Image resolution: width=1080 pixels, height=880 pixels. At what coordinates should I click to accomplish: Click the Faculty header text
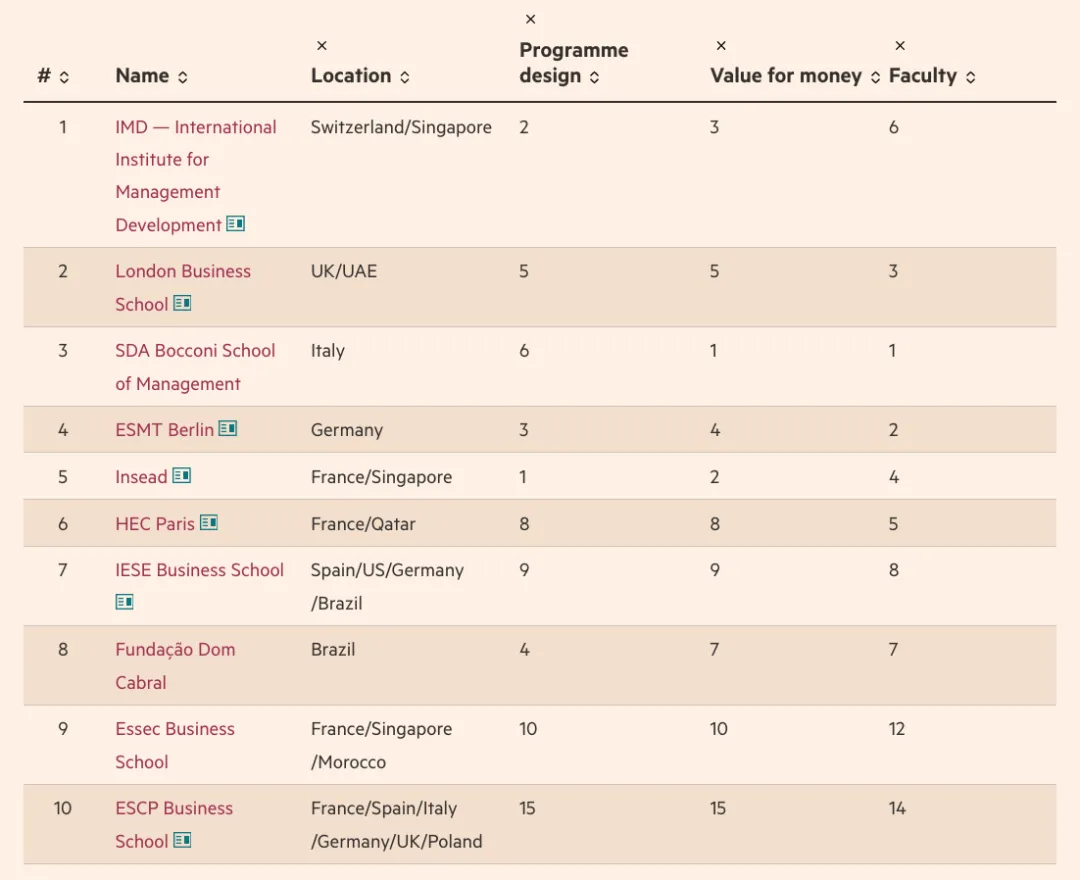point(923,75)
